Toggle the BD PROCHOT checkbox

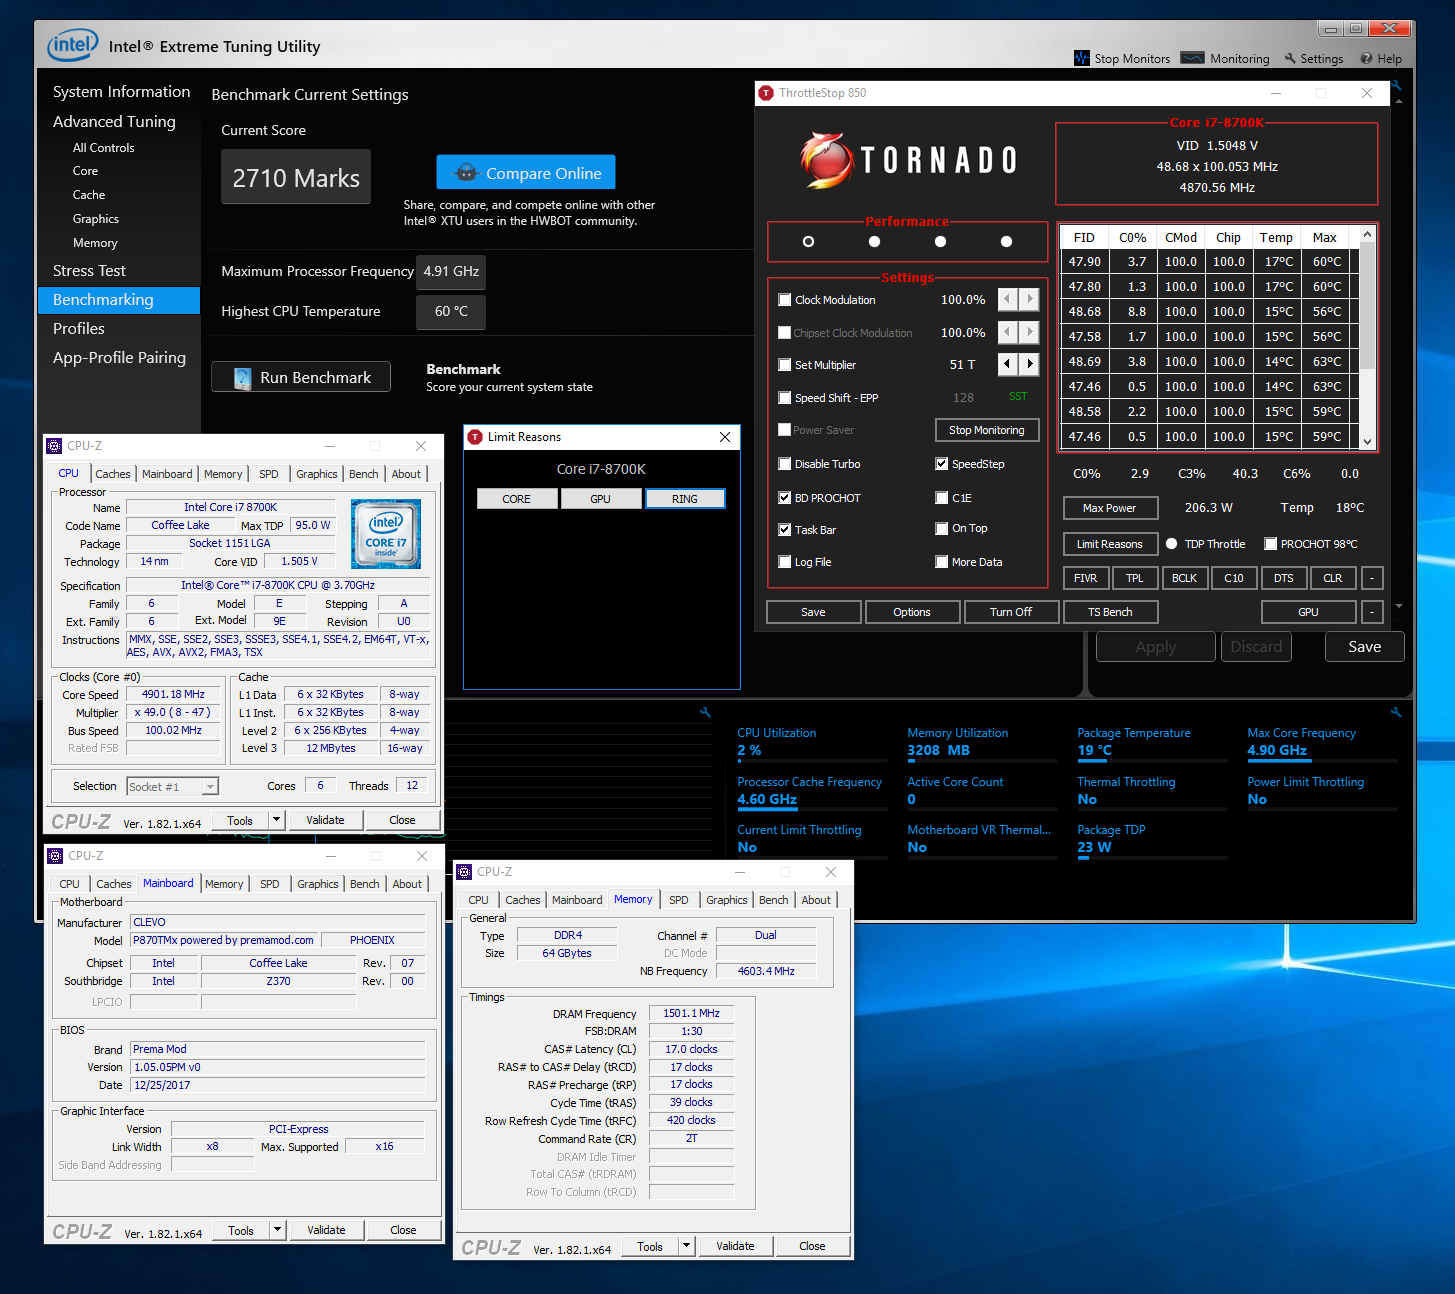coord(785,498)
